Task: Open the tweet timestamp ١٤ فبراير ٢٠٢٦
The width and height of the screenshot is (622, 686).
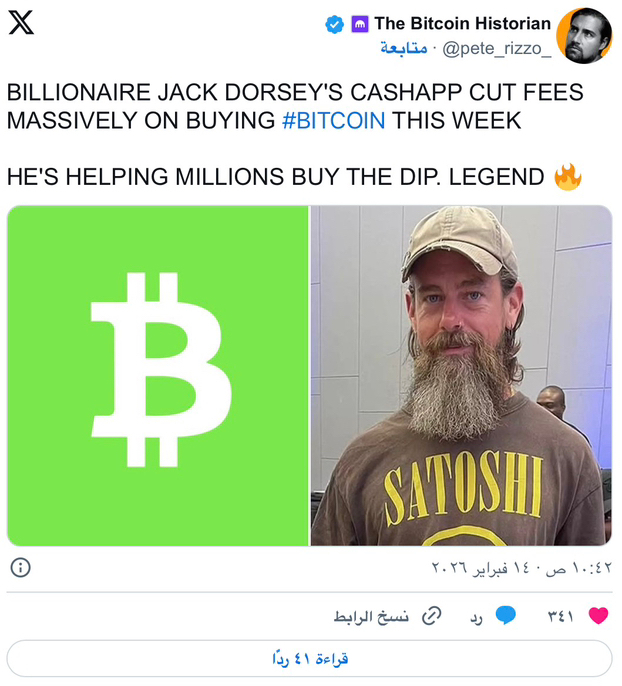Action: pos(521,568)
